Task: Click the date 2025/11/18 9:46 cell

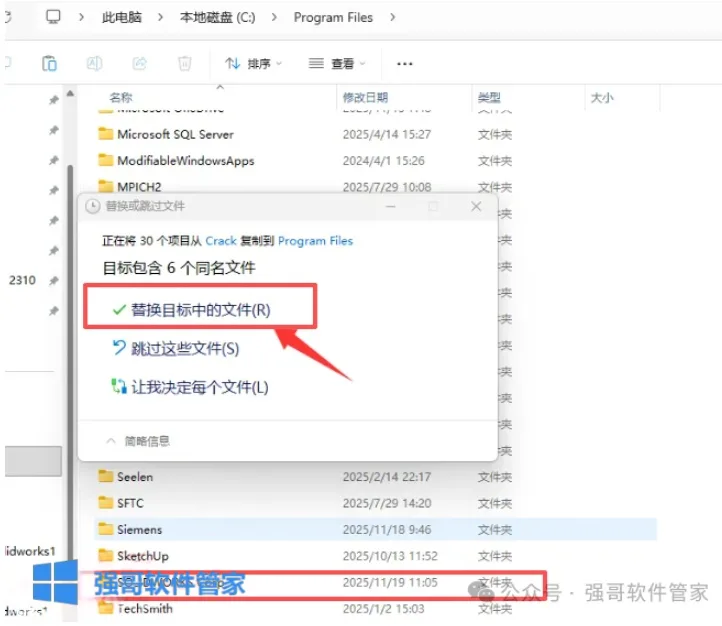Action: 387,530
